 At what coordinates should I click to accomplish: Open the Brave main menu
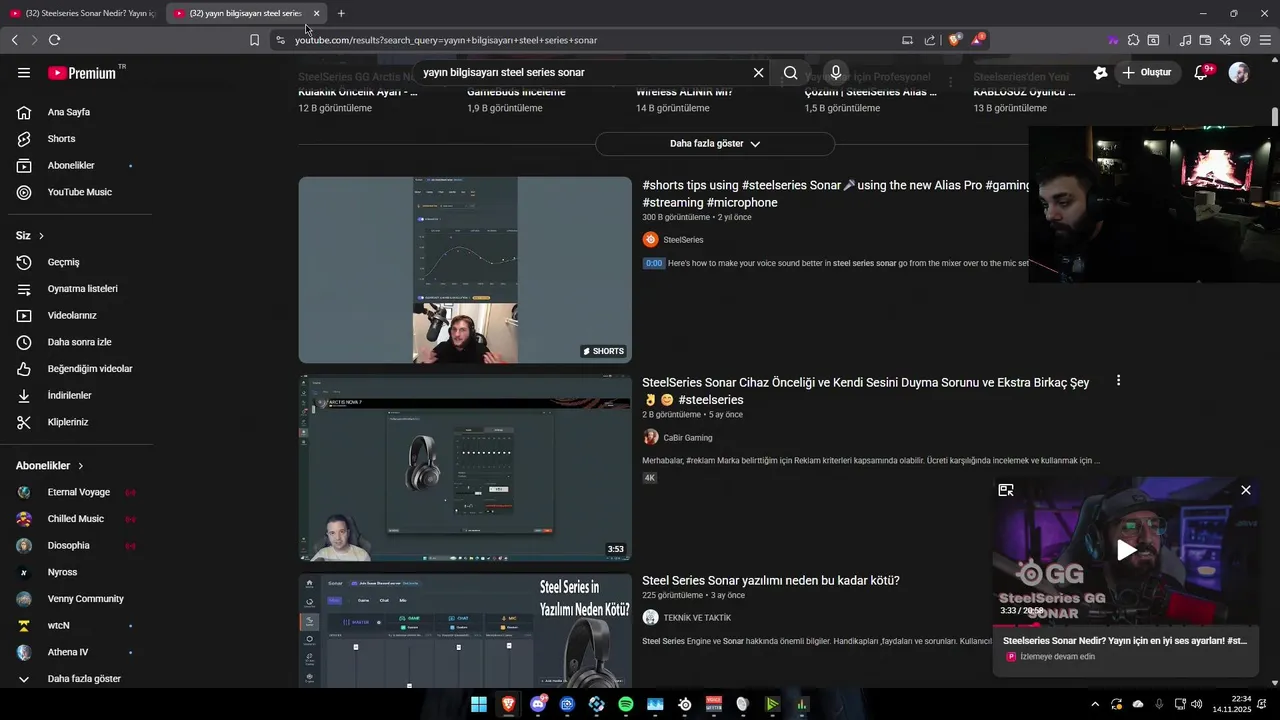[x=1265, y=40]
